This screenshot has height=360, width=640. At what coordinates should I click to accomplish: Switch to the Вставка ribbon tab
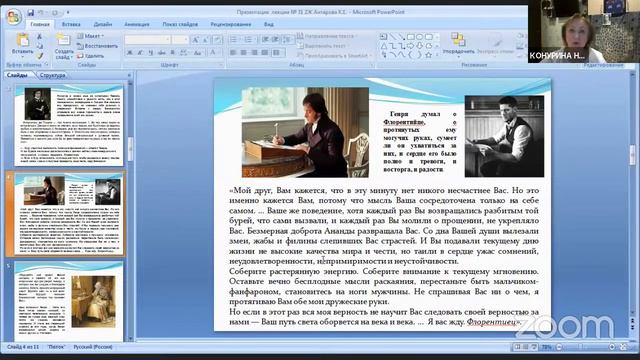[71, 24]
